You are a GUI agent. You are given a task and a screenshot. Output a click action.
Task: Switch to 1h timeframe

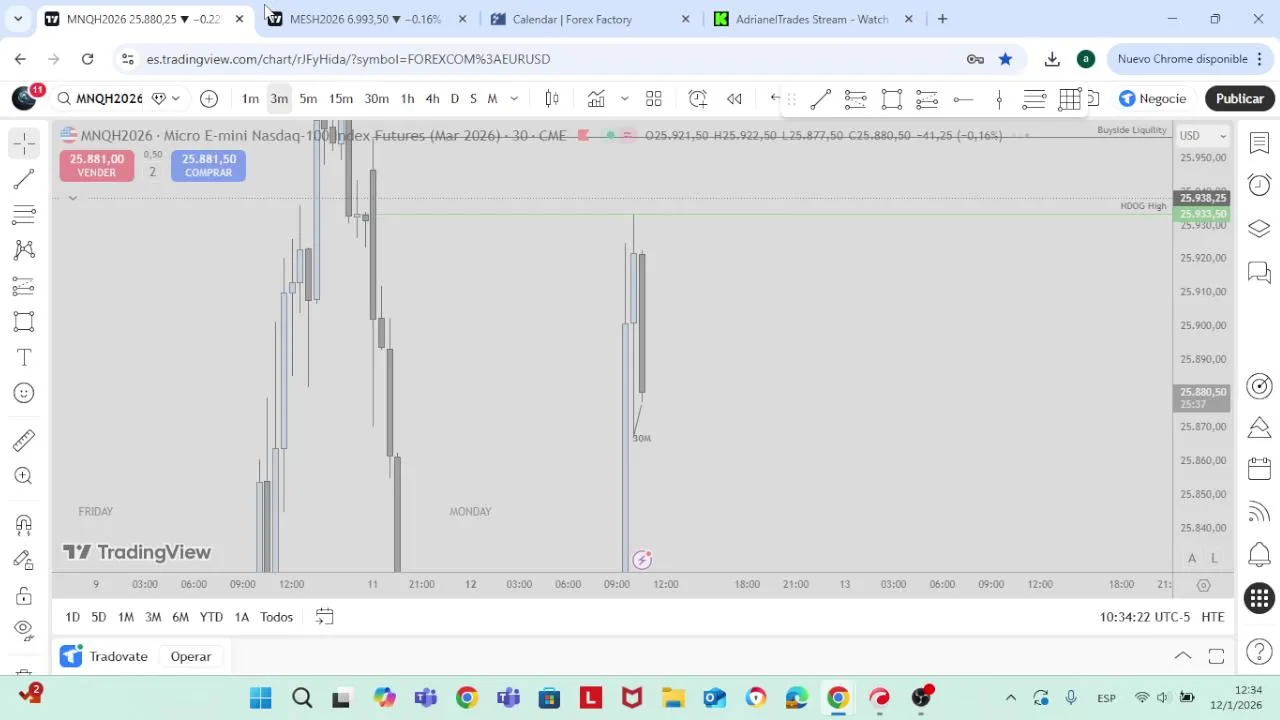(x=407, y=98)
